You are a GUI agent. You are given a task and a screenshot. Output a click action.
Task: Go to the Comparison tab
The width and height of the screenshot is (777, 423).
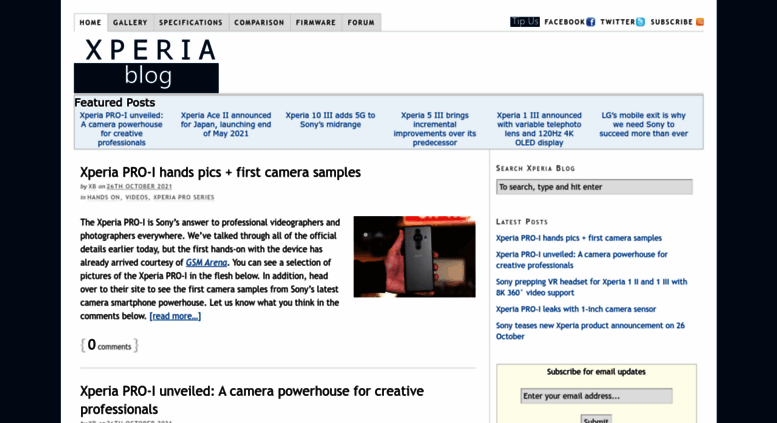[259, 22]
